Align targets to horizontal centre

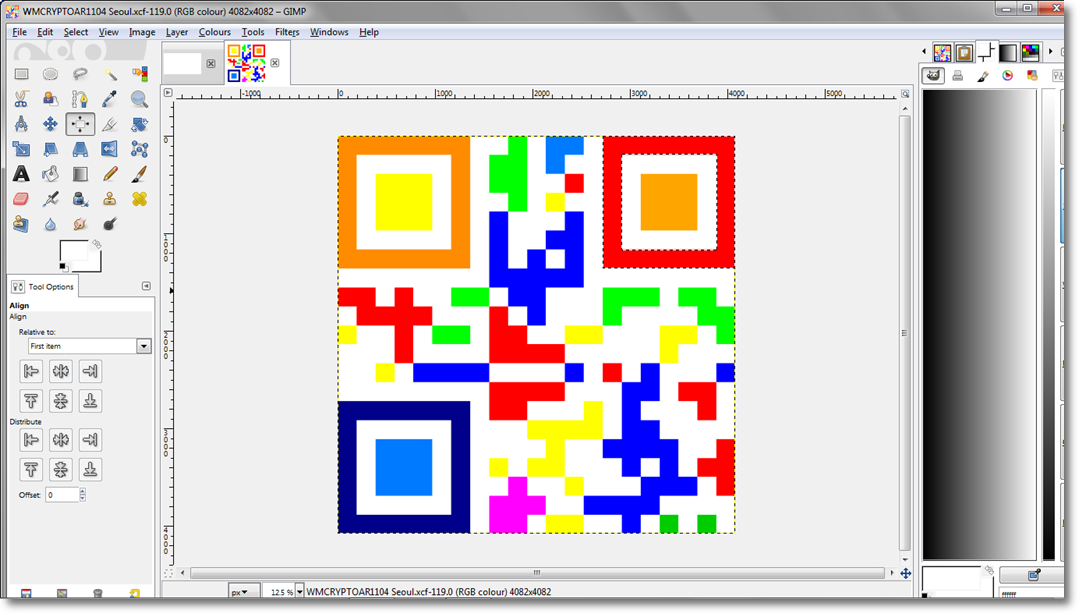coord(61,371)
